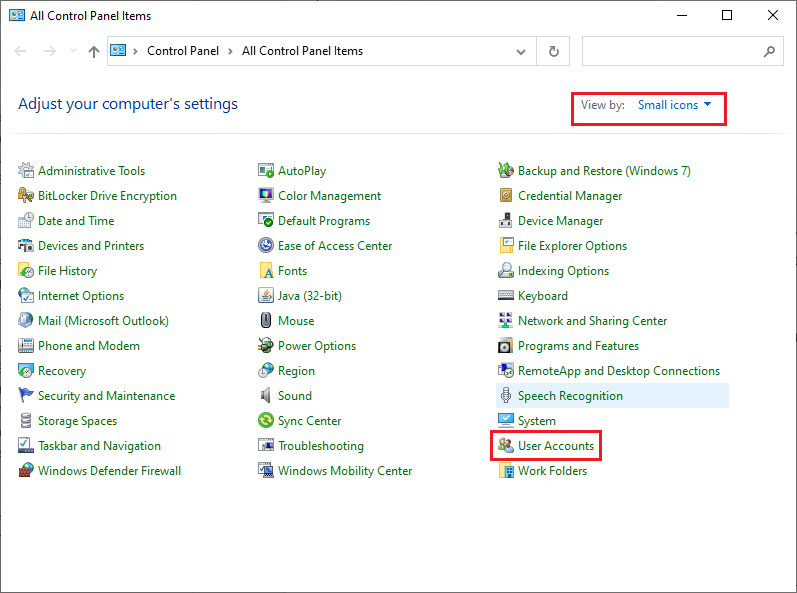Click the Sync Center icon

(x=266, y=421)
